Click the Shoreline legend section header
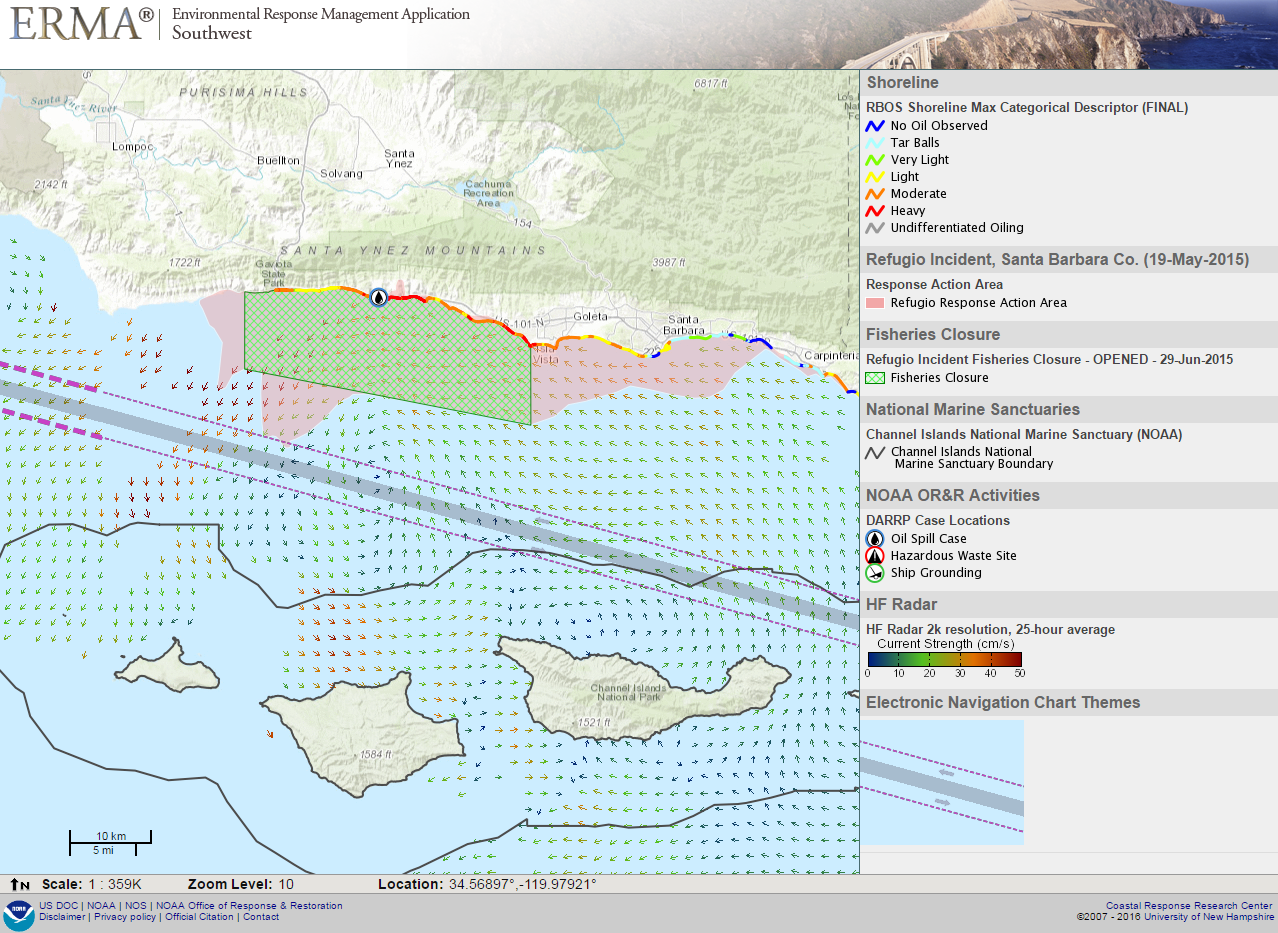Image resolution: width=1278 pixels, height=933 pixels. point(1068,83)
